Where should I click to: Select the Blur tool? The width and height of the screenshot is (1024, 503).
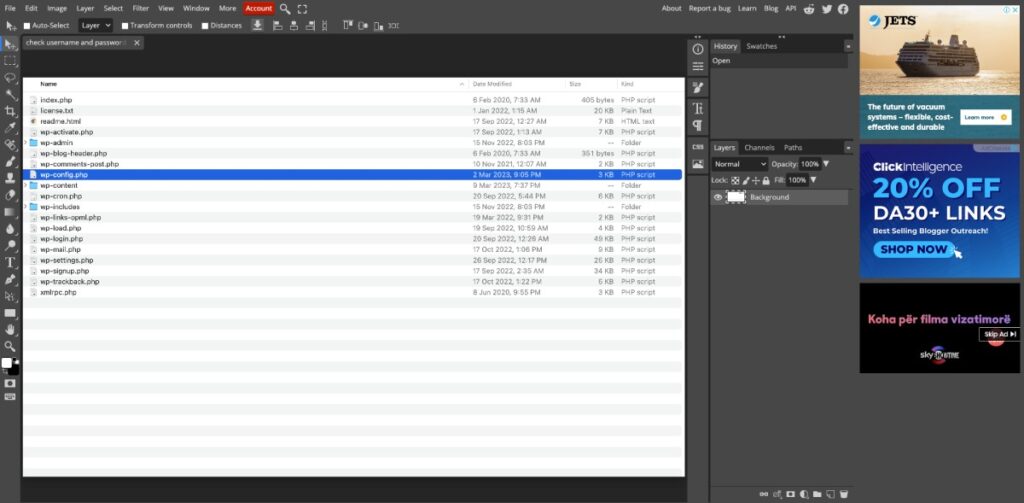pyautogui.click(x=10, y=229)
